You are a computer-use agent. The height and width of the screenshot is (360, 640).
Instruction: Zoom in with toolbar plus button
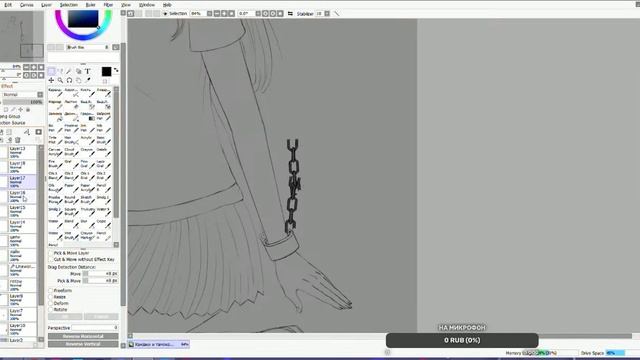[x=224, y=13]
